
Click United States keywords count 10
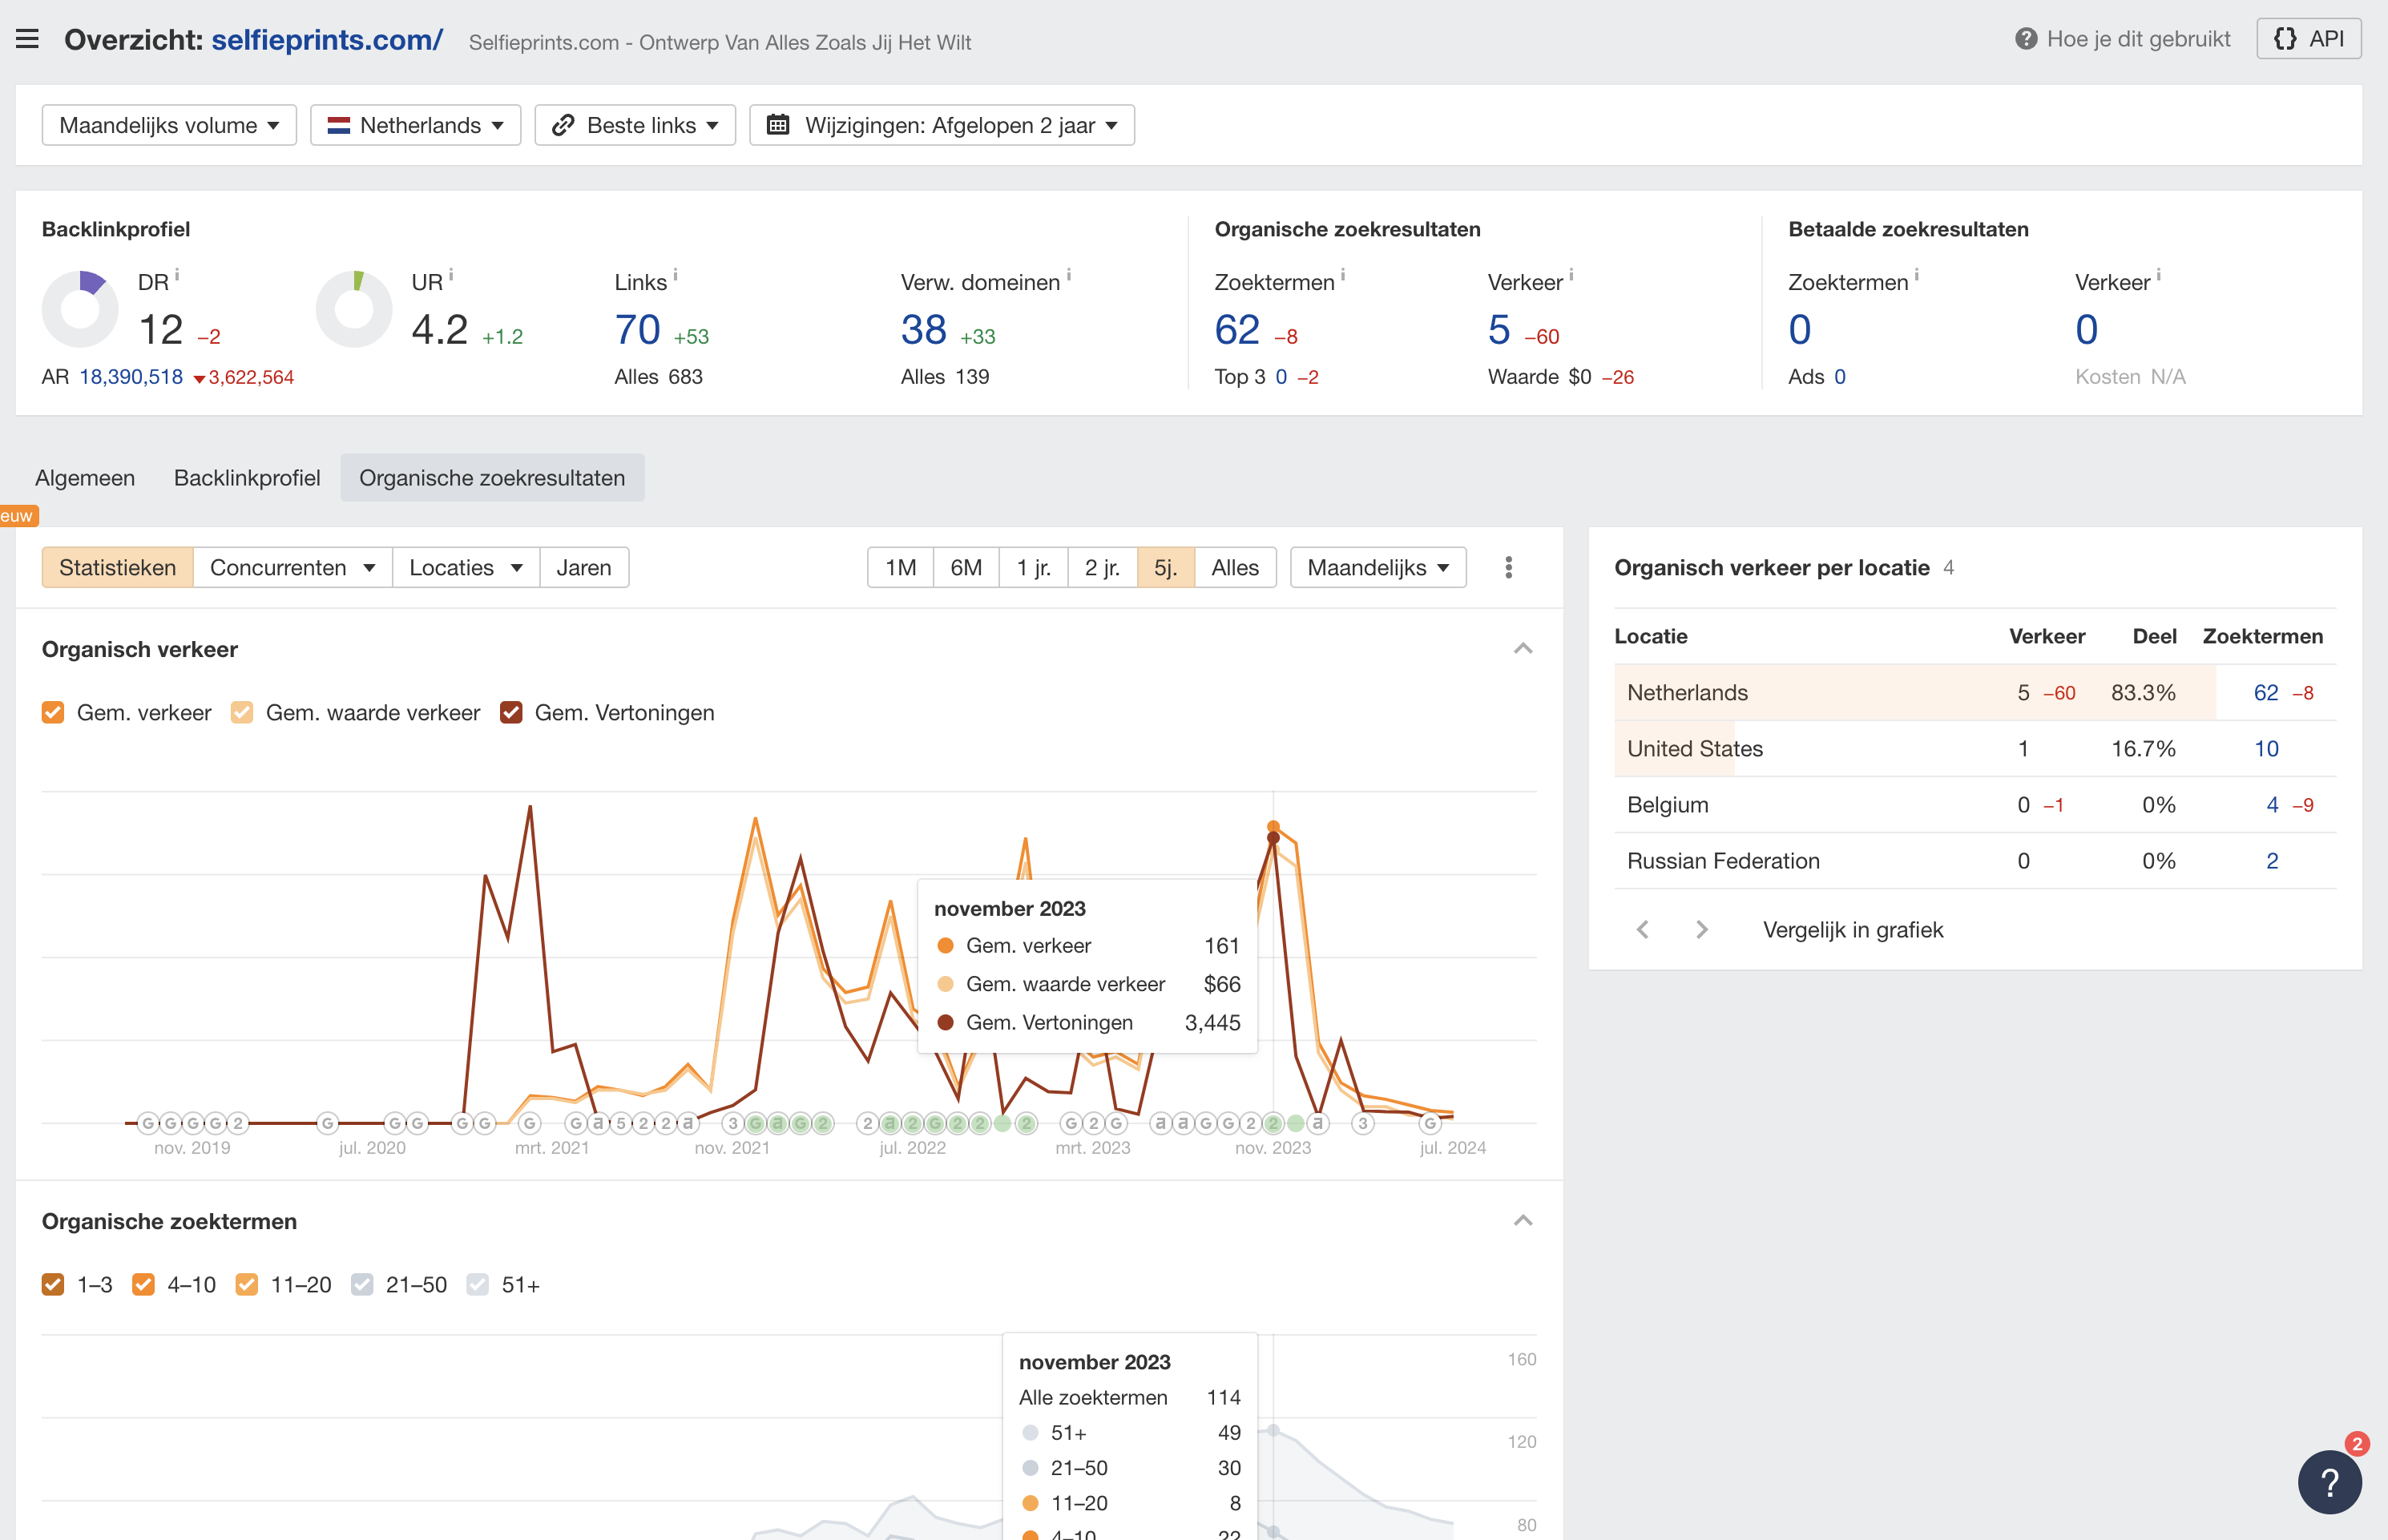pyautogui.click(x=2266, y=748)
